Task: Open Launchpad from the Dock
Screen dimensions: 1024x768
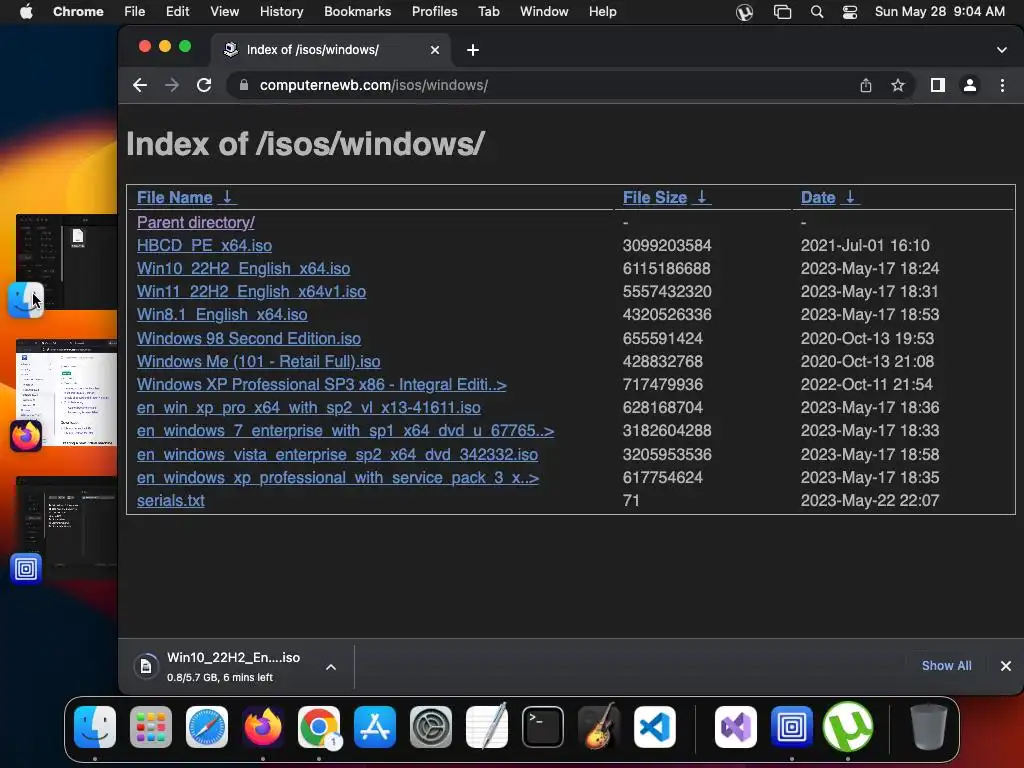Action: 151,727
